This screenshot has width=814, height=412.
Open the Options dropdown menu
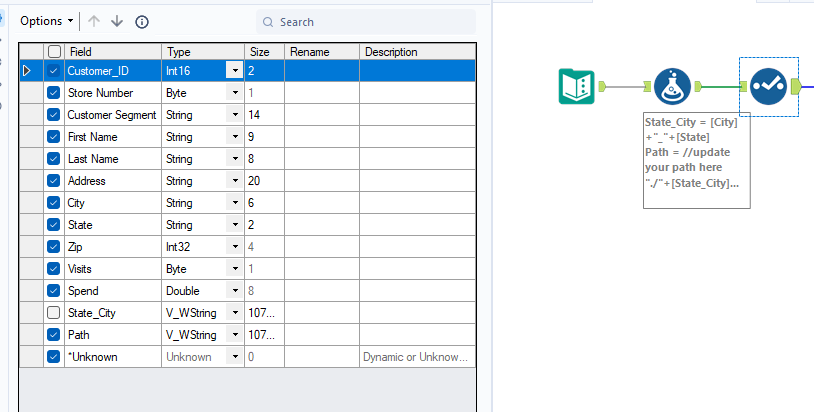click(x=46, y=21)
